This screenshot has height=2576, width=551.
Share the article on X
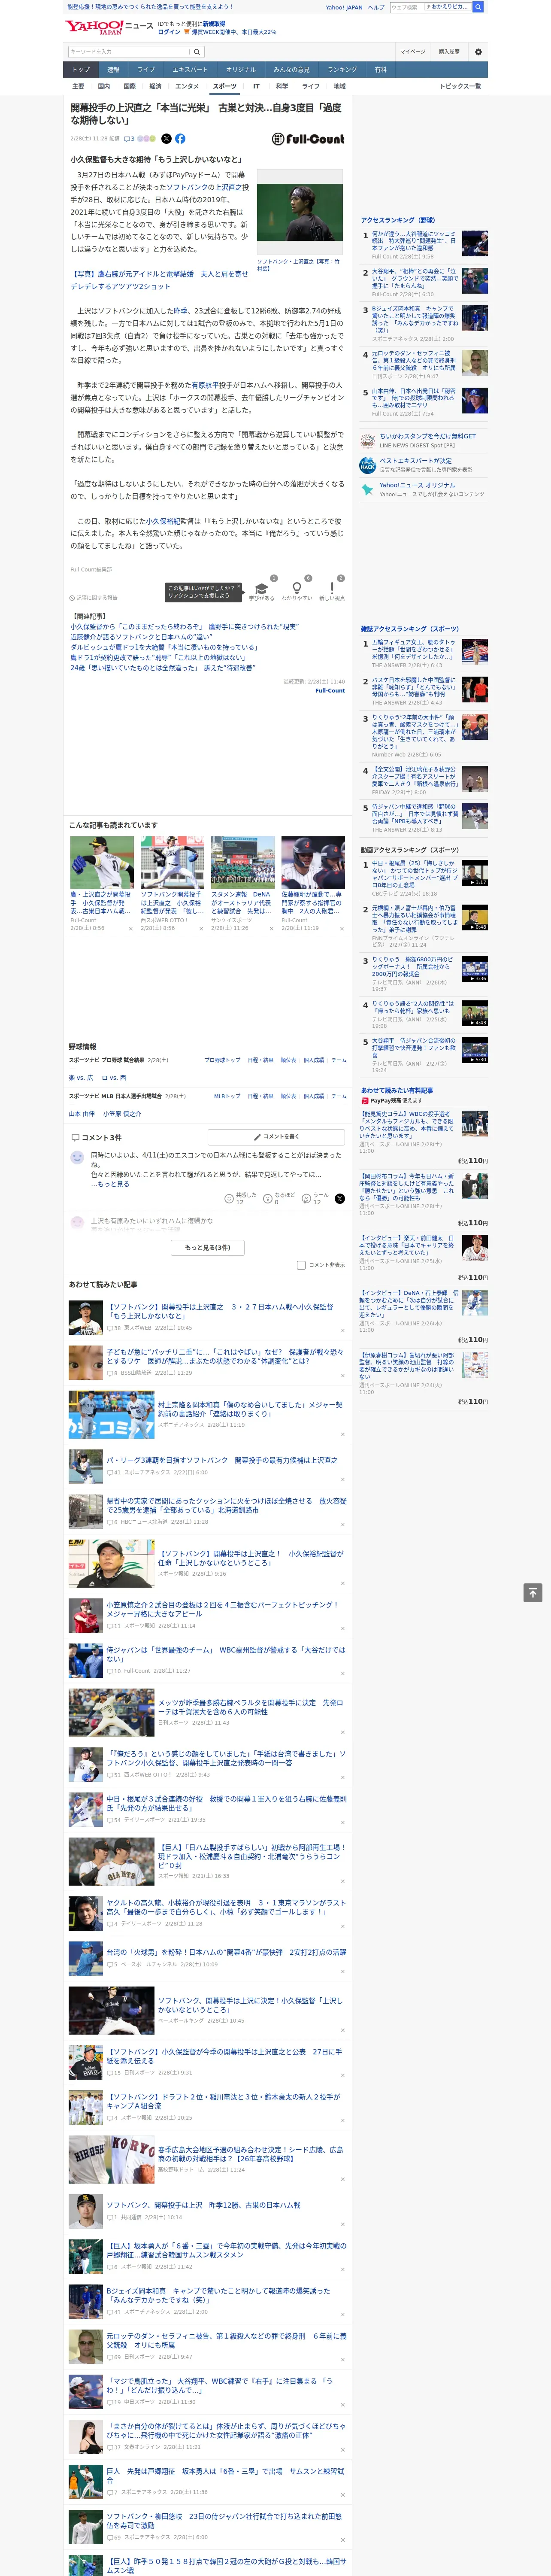pos(167,139)
